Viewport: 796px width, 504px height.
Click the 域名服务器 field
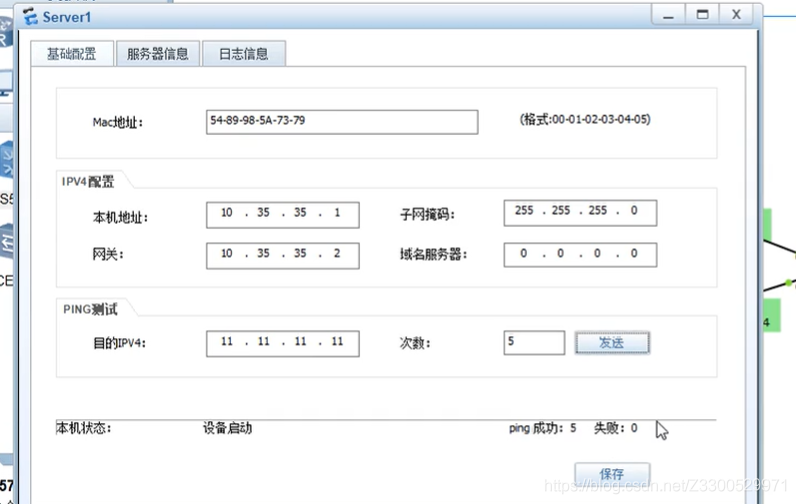tap(580, 254)
